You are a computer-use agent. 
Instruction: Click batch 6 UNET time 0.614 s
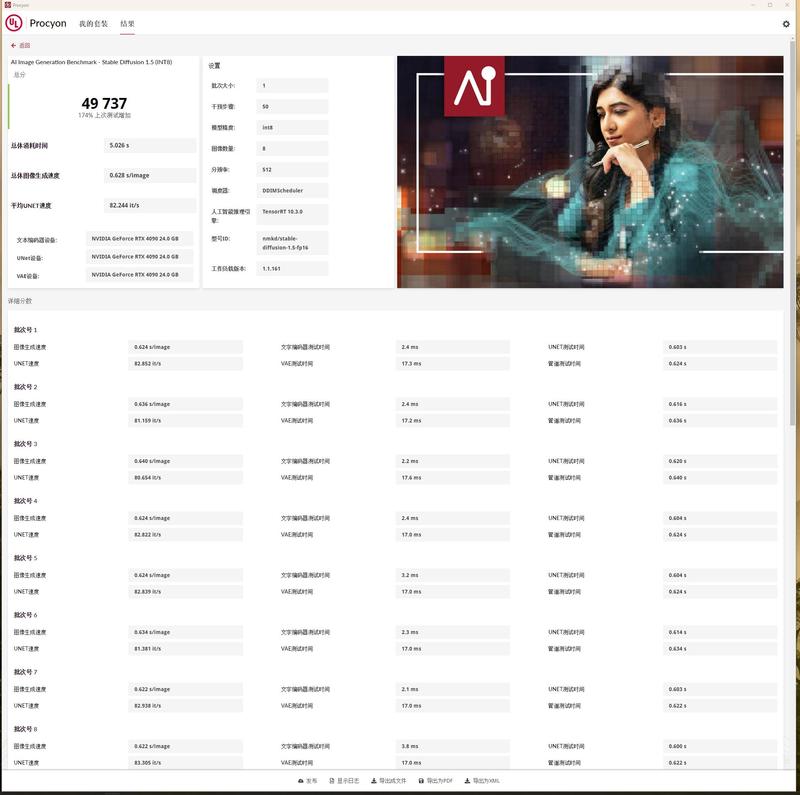click(719, 632)
